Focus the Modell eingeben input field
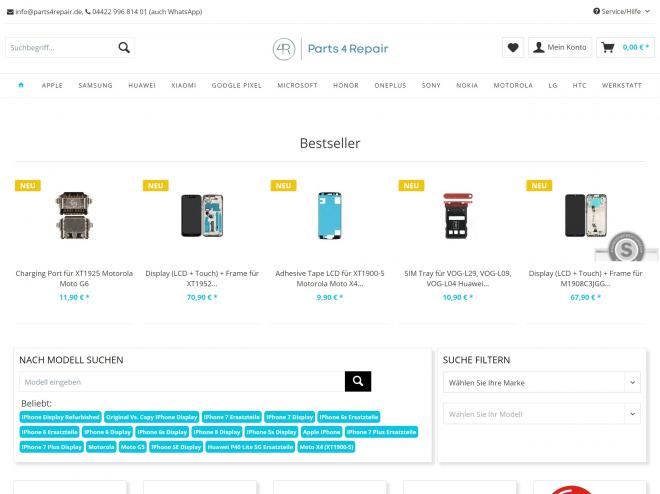The width and height of the screenshot is (660, 494). click(x=182, y=382)
